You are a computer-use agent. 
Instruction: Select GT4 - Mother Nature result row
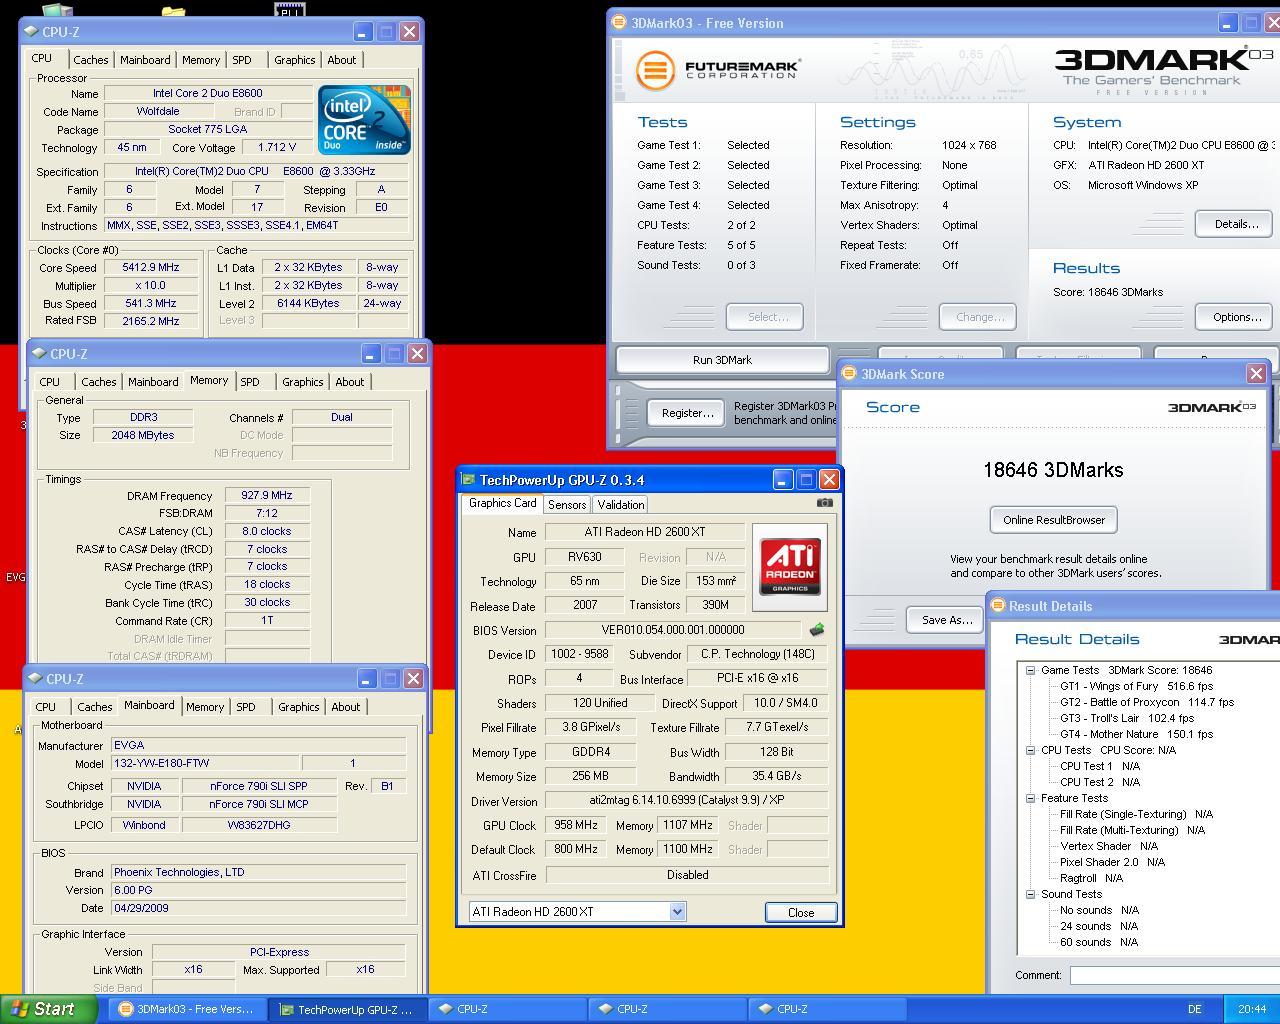tap(1136, 734)
